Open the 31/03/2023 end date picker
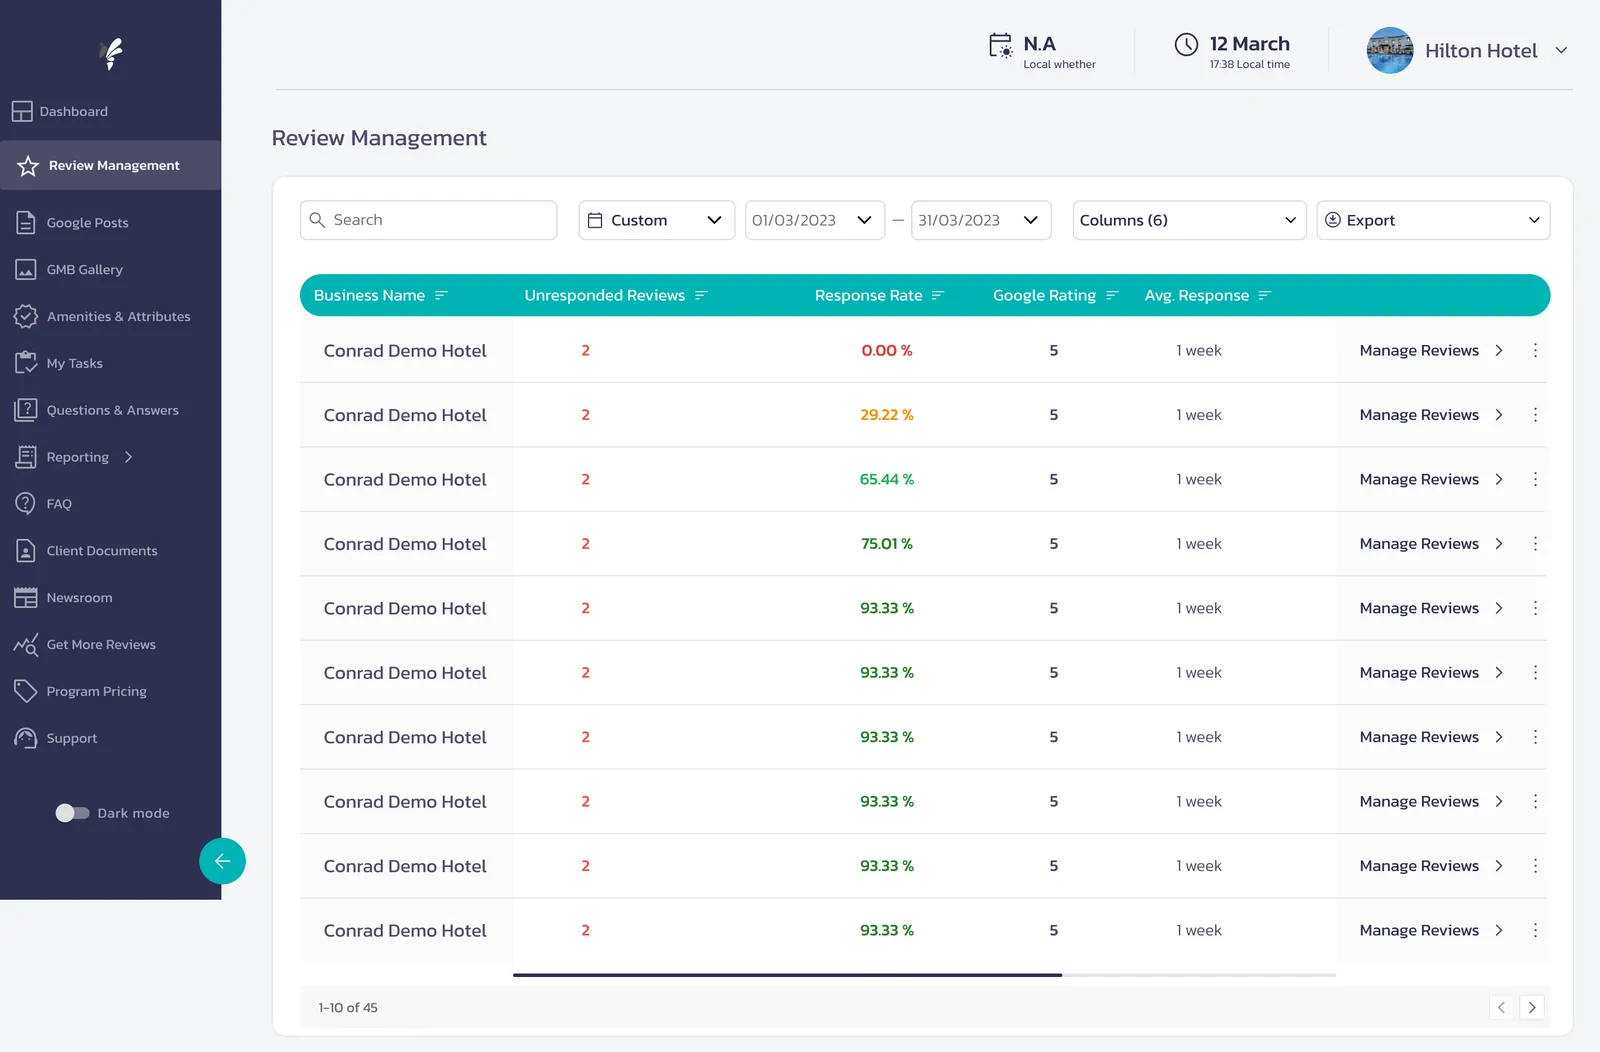 (x=980, y=220)
